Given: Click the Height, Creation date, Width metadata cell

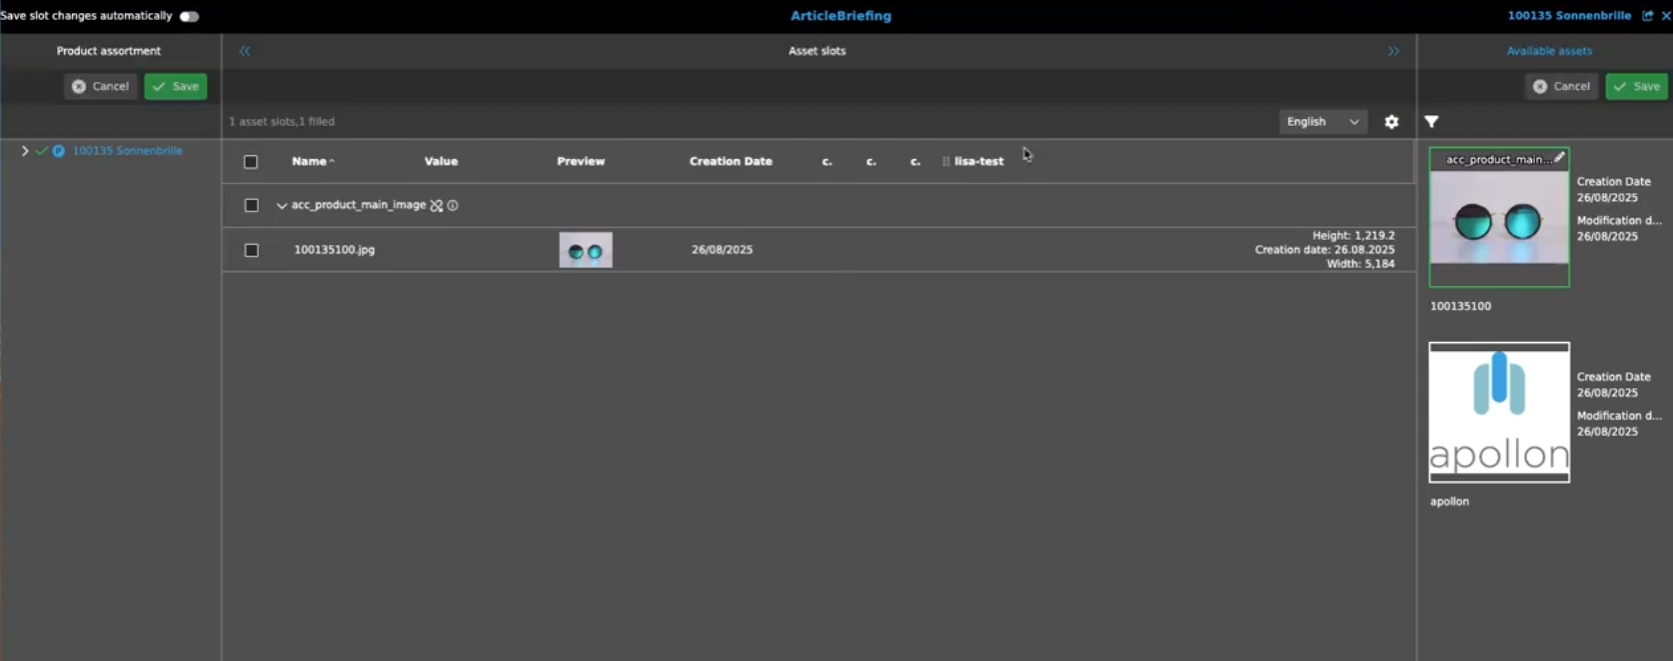Looking at the screenshot, I should click(x=1324, y=250).
